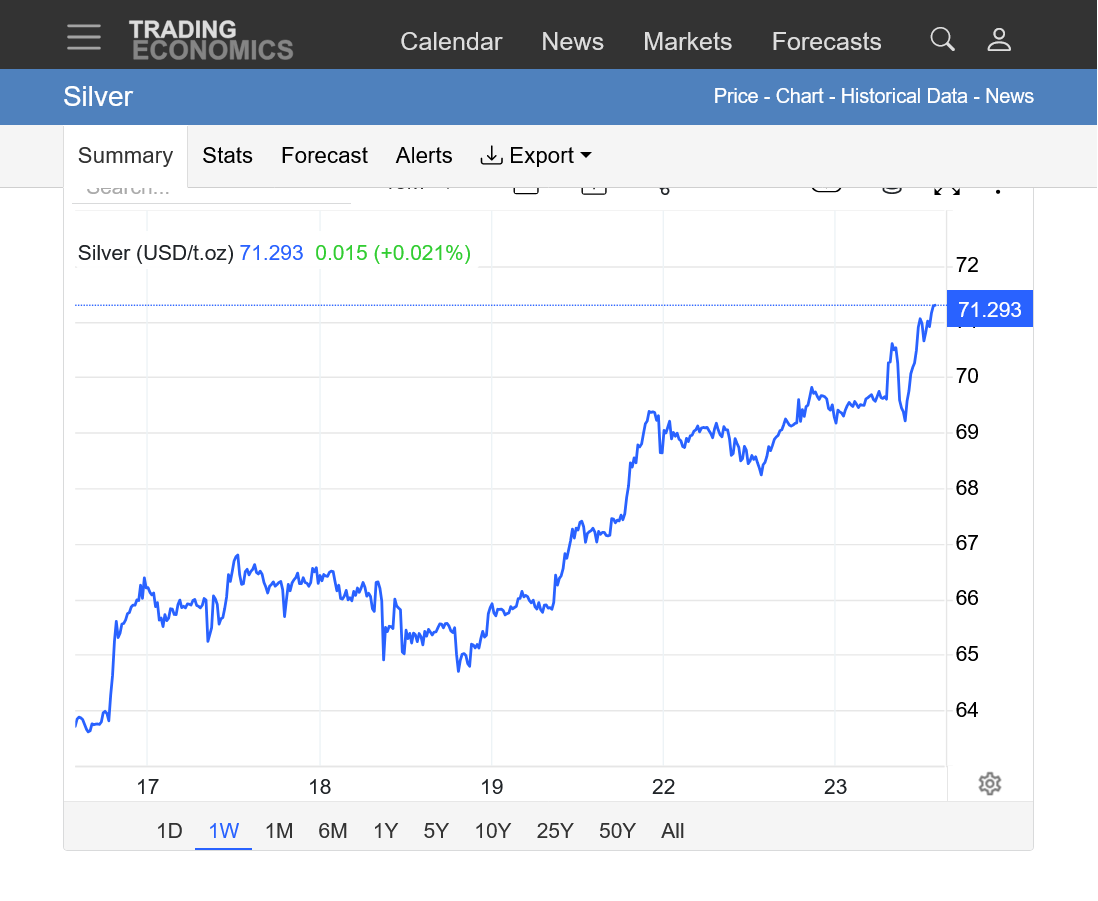Screen dimensions: 1098x901
Task: Open the hamburger navigation menu
Action: [x=84, y=38]
